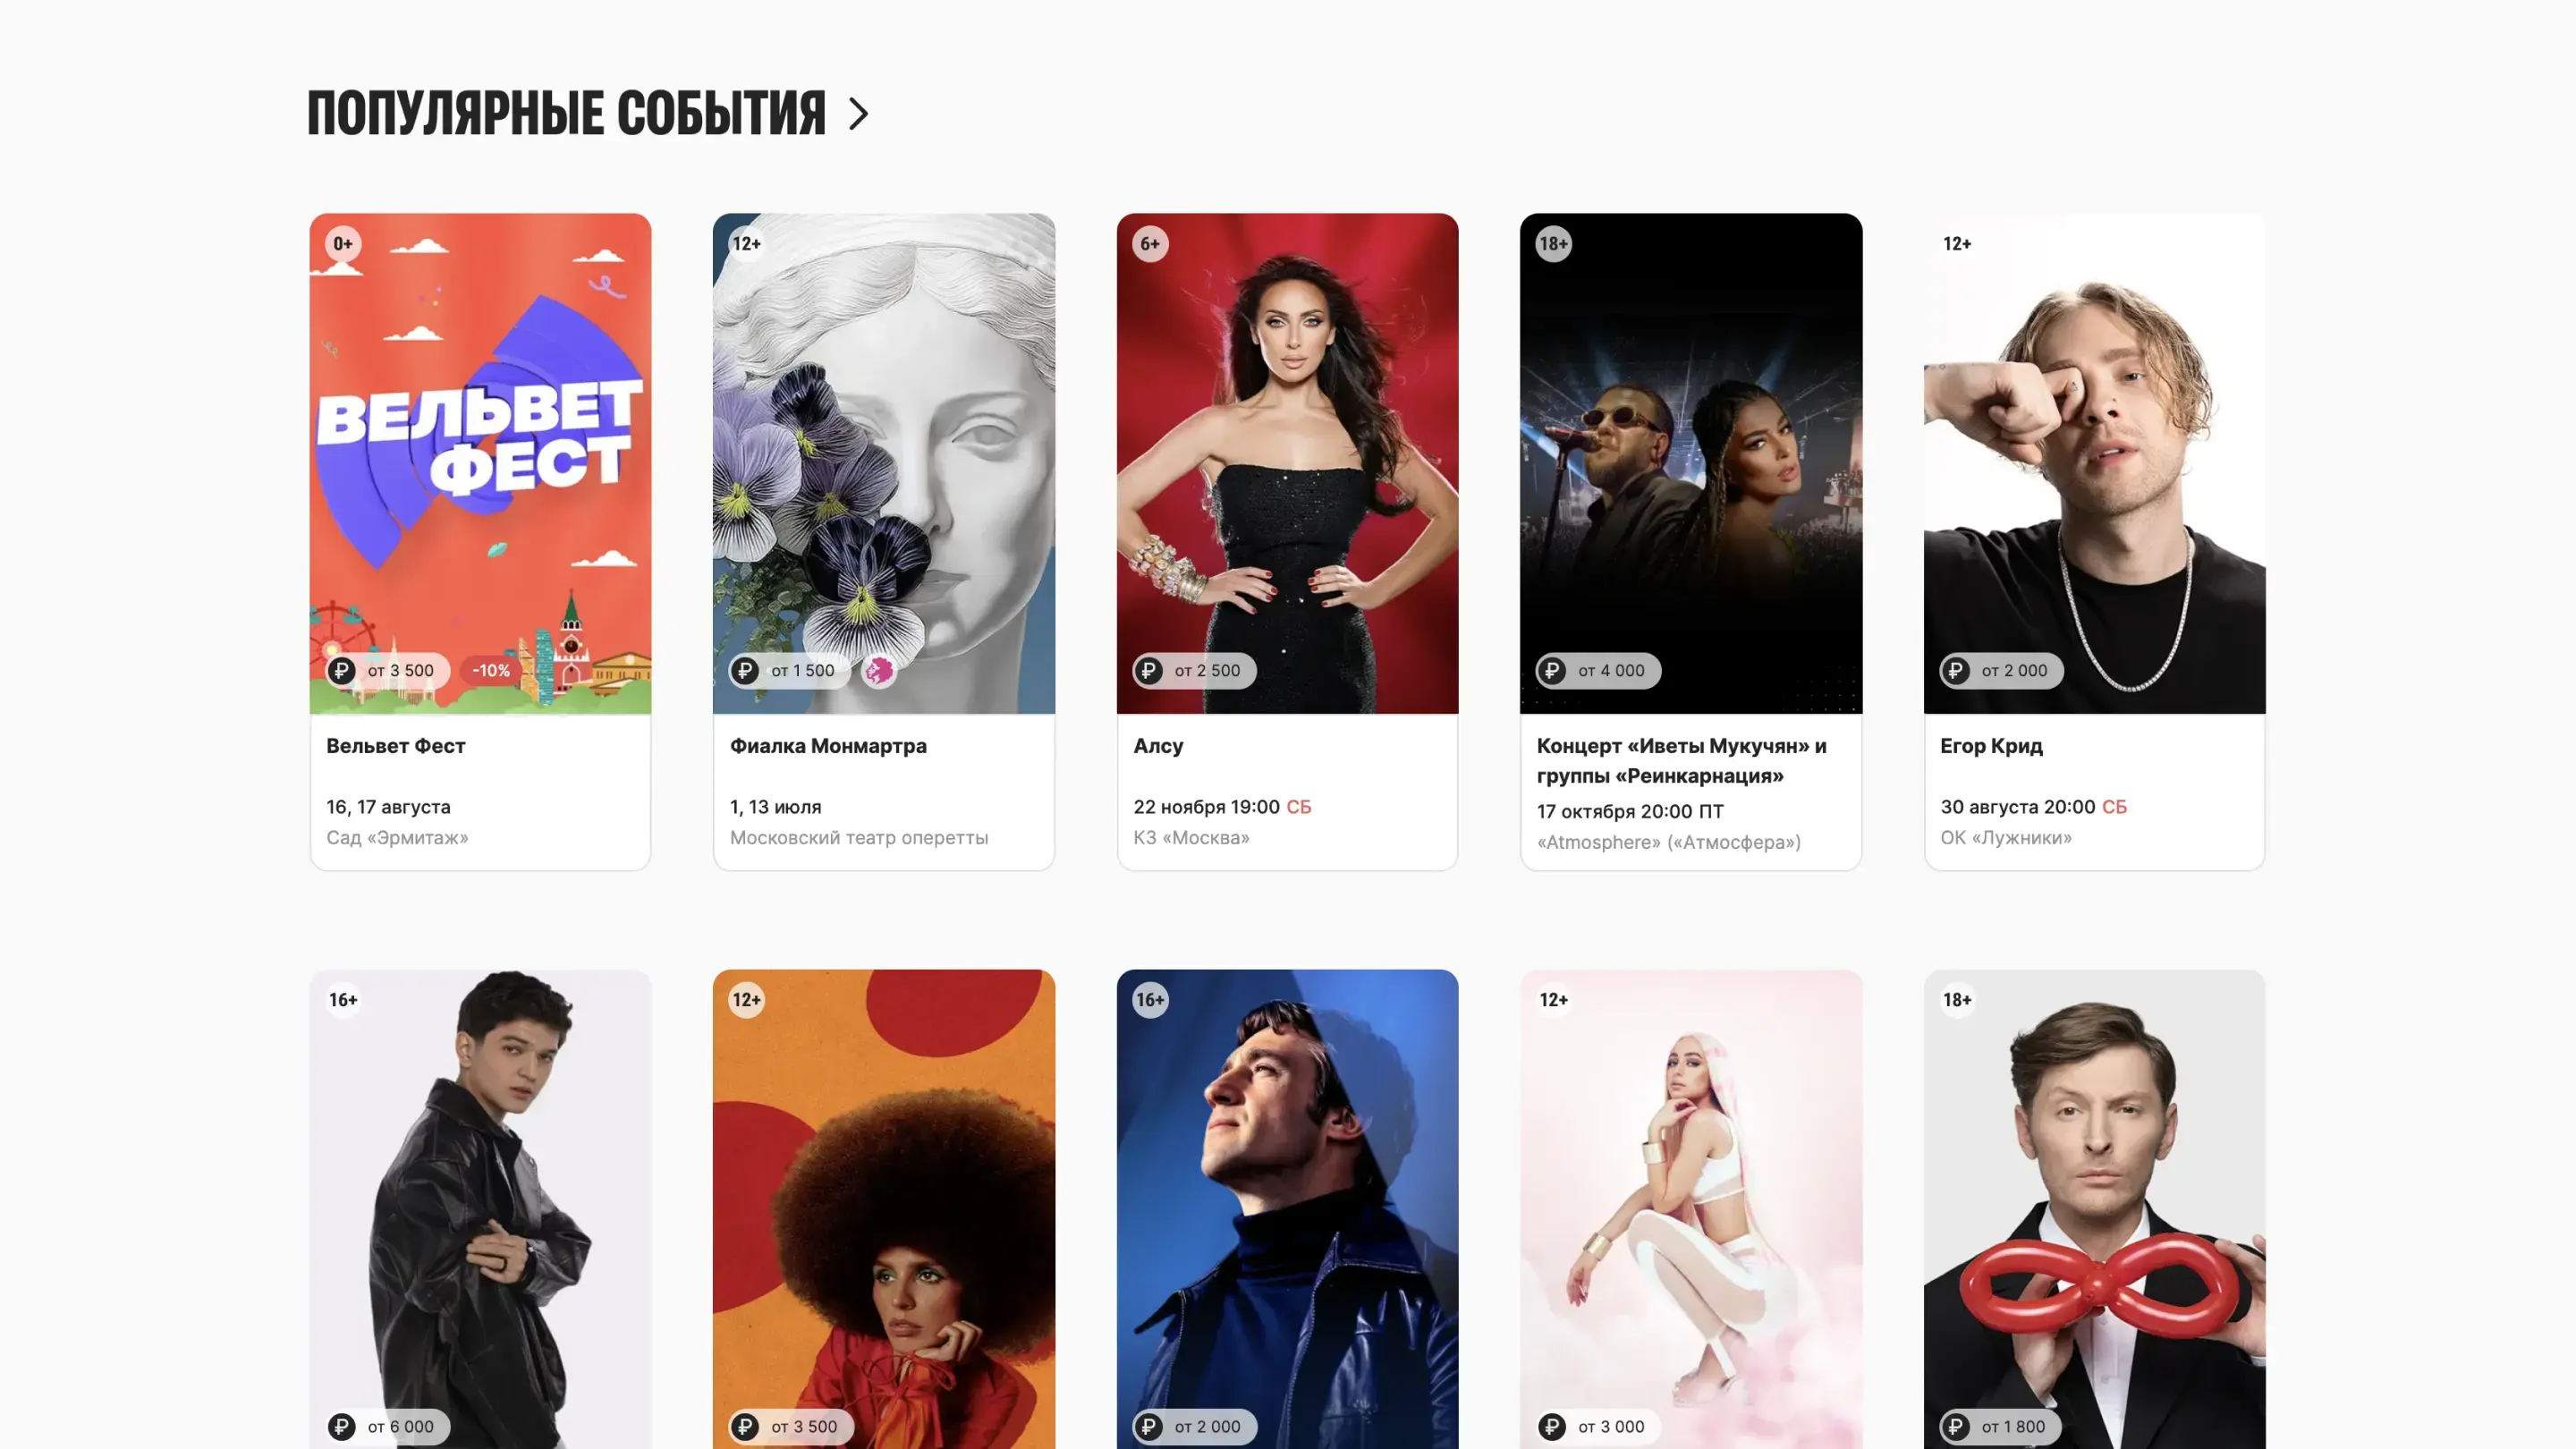Click the 18+ age badge on Иветы Мукучян card
This screenshot has width=2576, height=1449.
1553,244
